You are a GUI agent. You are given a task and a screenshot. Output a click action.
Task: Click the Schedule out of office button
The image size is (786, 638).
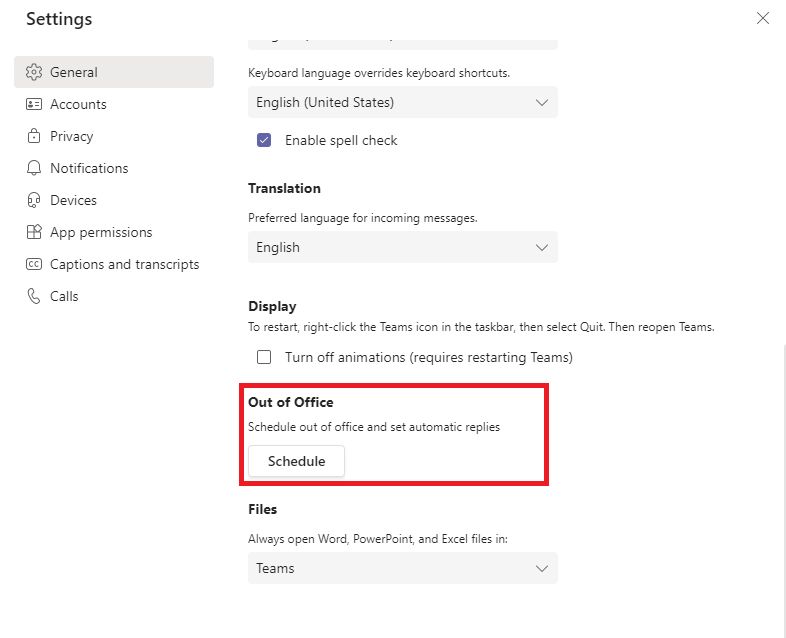click(296, 461)
